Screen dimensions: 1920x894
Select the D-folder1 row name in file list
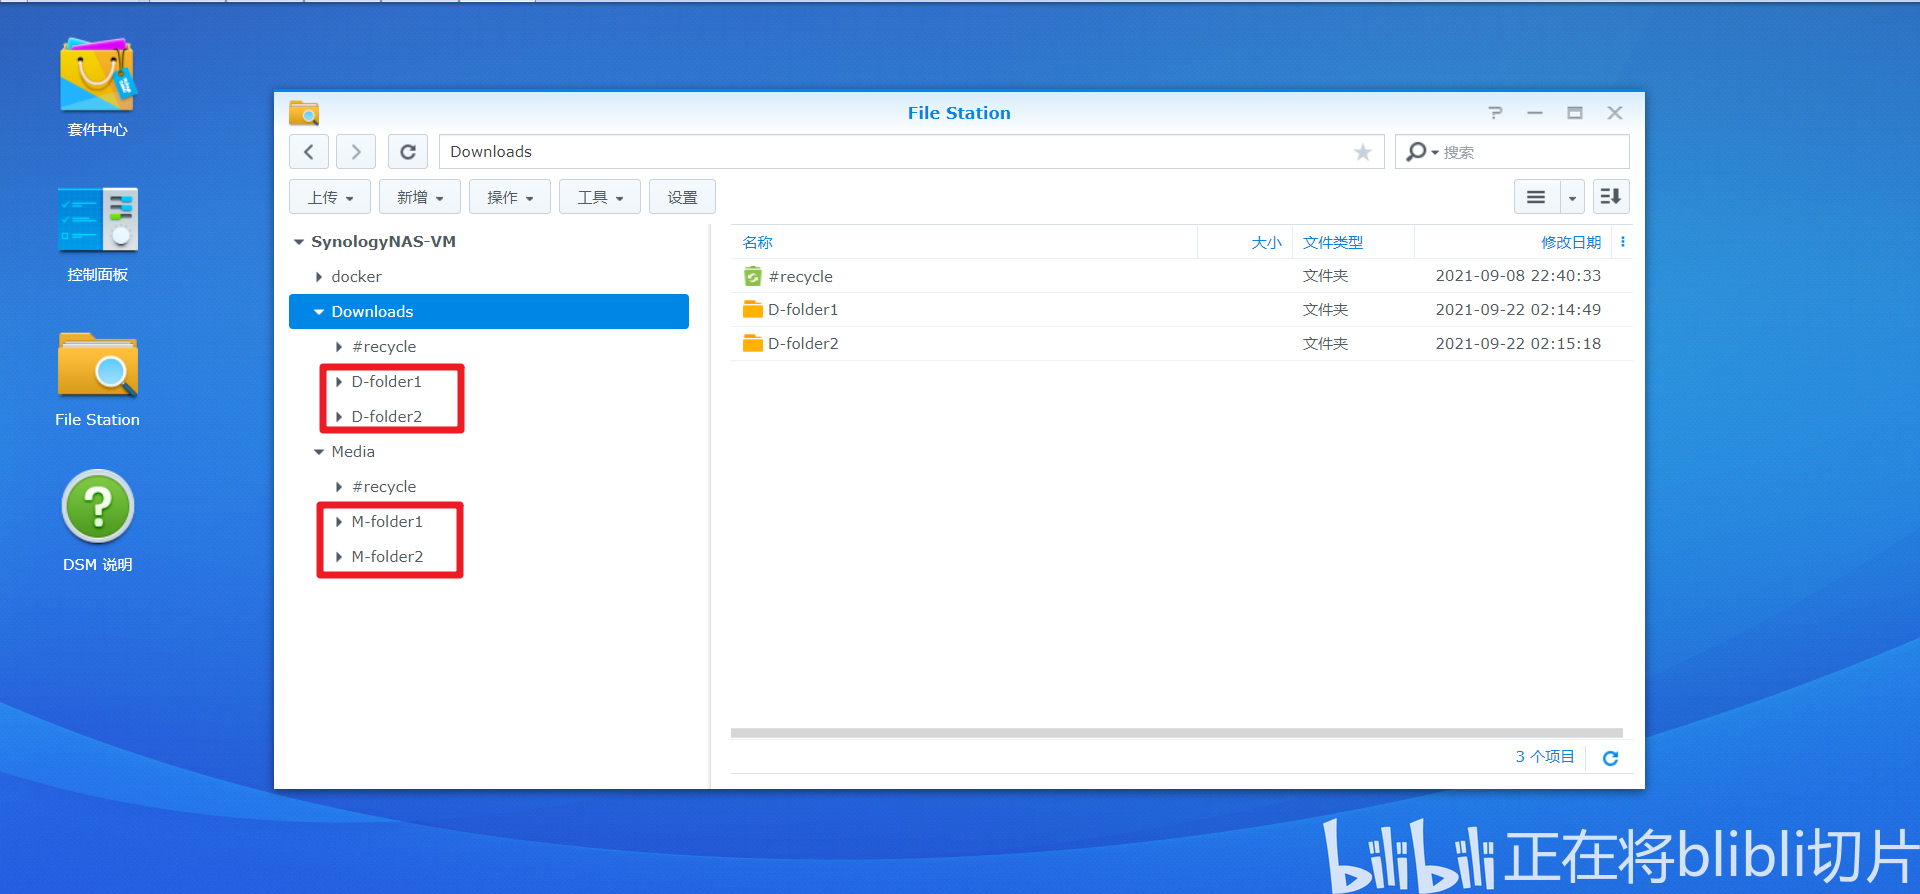coord(803,310)
